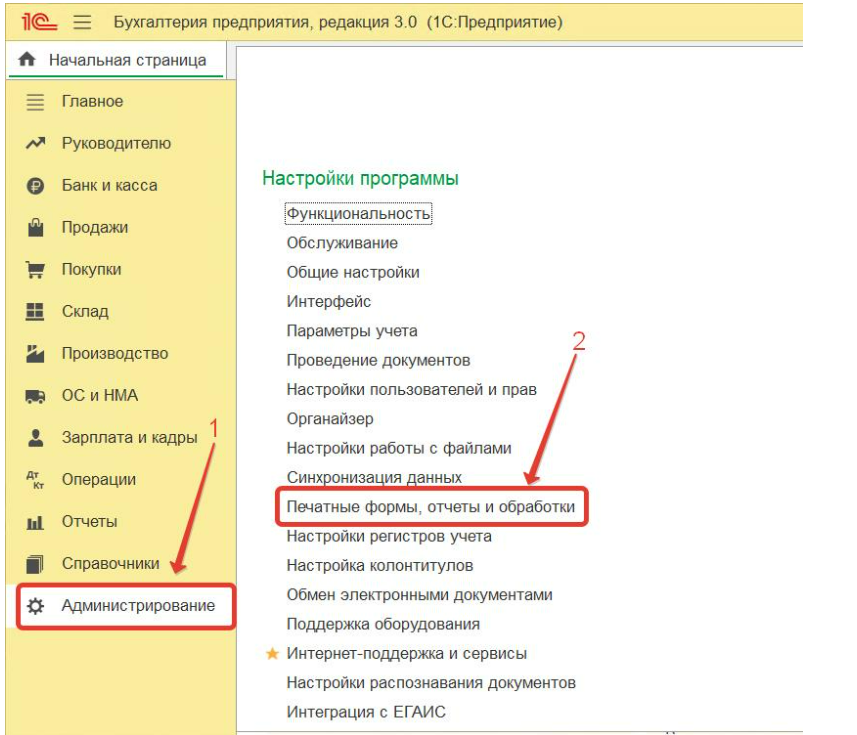Open Настройки распознавания документов link
The image size is (857, 735).
(x=431, y=683)
